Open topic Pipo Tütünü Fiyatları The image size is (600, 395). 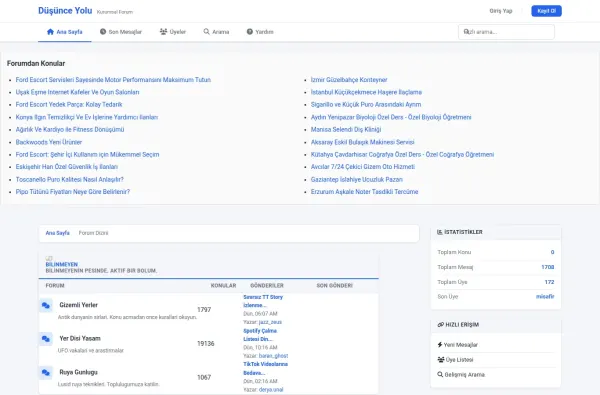(x=73, y=191)
